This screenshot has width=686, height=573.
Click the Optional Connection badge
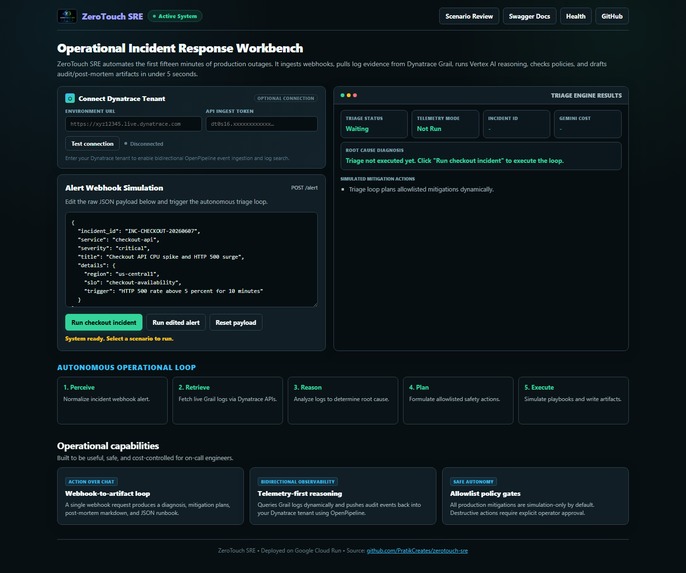click(x=286, y=98)
